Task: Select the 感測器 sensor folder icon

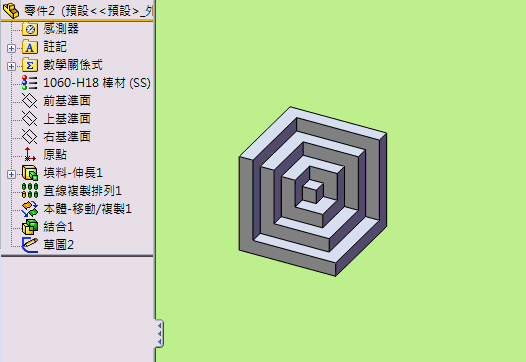Action: tap(30, 29)
